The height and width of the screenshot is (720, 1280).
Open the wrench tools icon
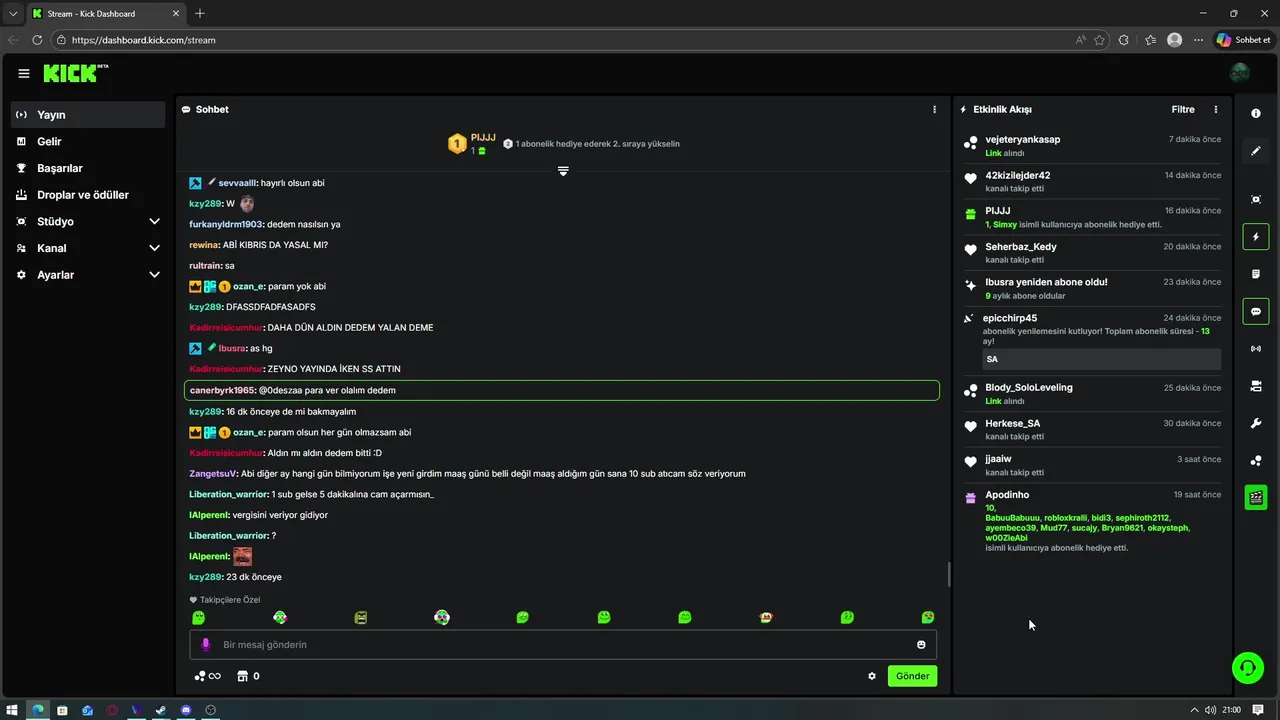(1256, 423)
